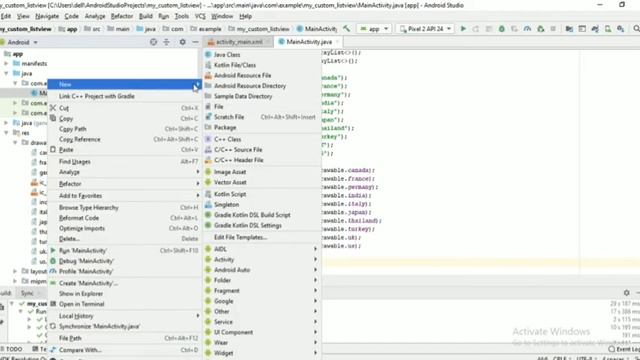Select Singleton template
The height and width of the screenshot is (360, 640).
click(262, 204)
